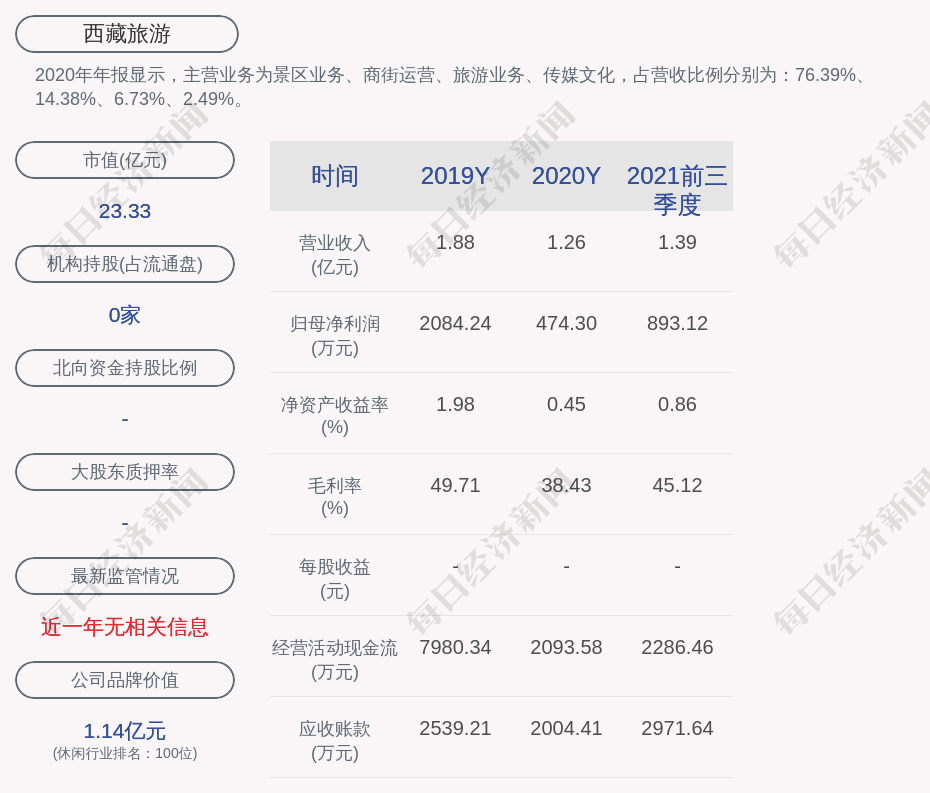
Task: Click the 归母净利润 2019 value 2084.24
Action: click(455, 323)
